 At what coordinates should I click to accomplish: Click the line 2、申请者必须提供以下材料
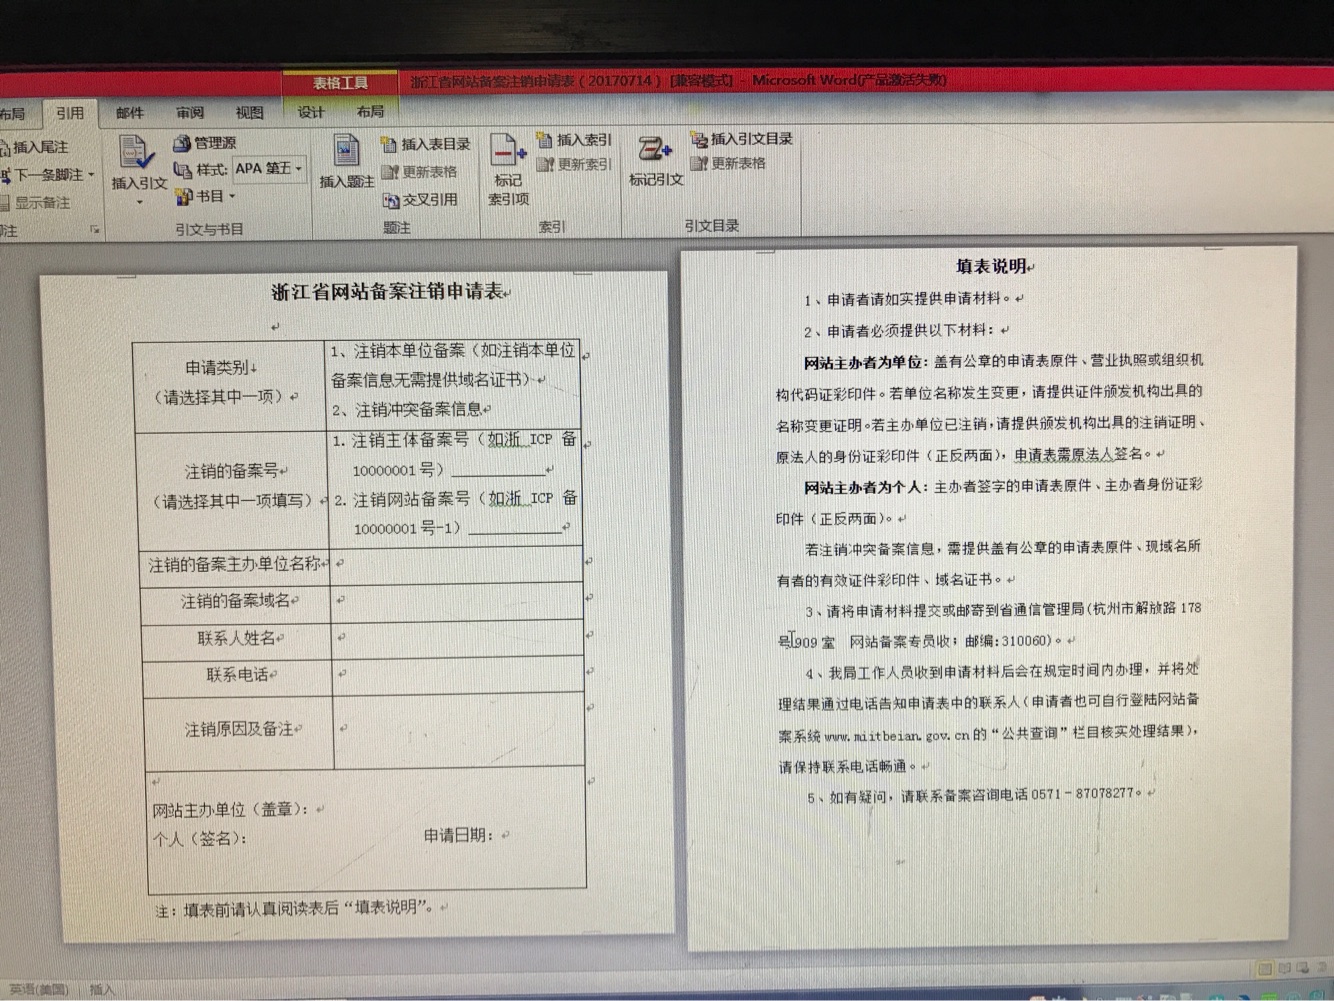(899, 331)
